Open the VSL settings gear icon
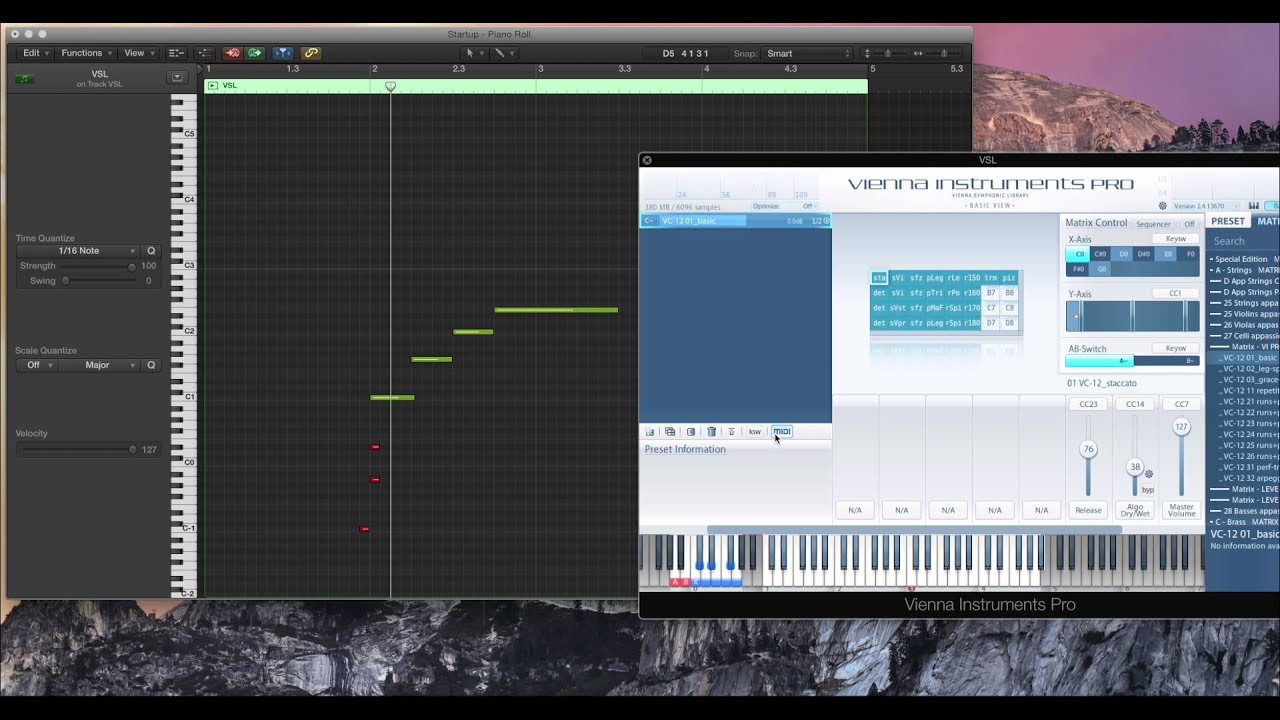 point(1163,206)
